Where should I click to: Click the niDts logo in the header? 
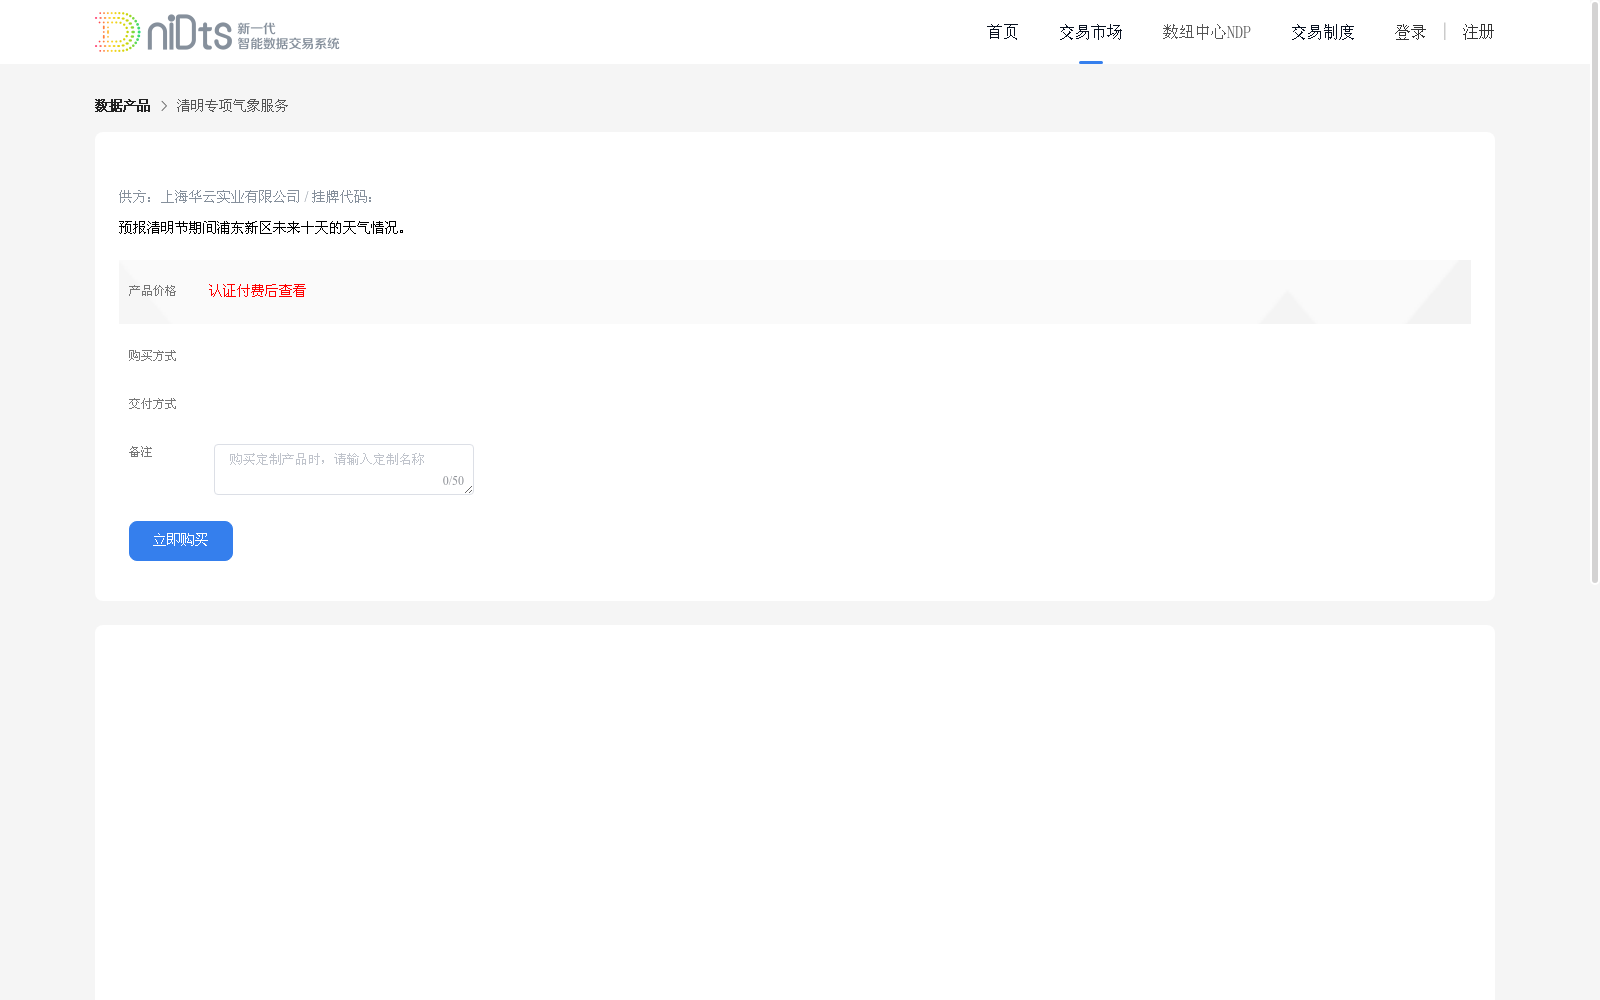pos(217,32)
